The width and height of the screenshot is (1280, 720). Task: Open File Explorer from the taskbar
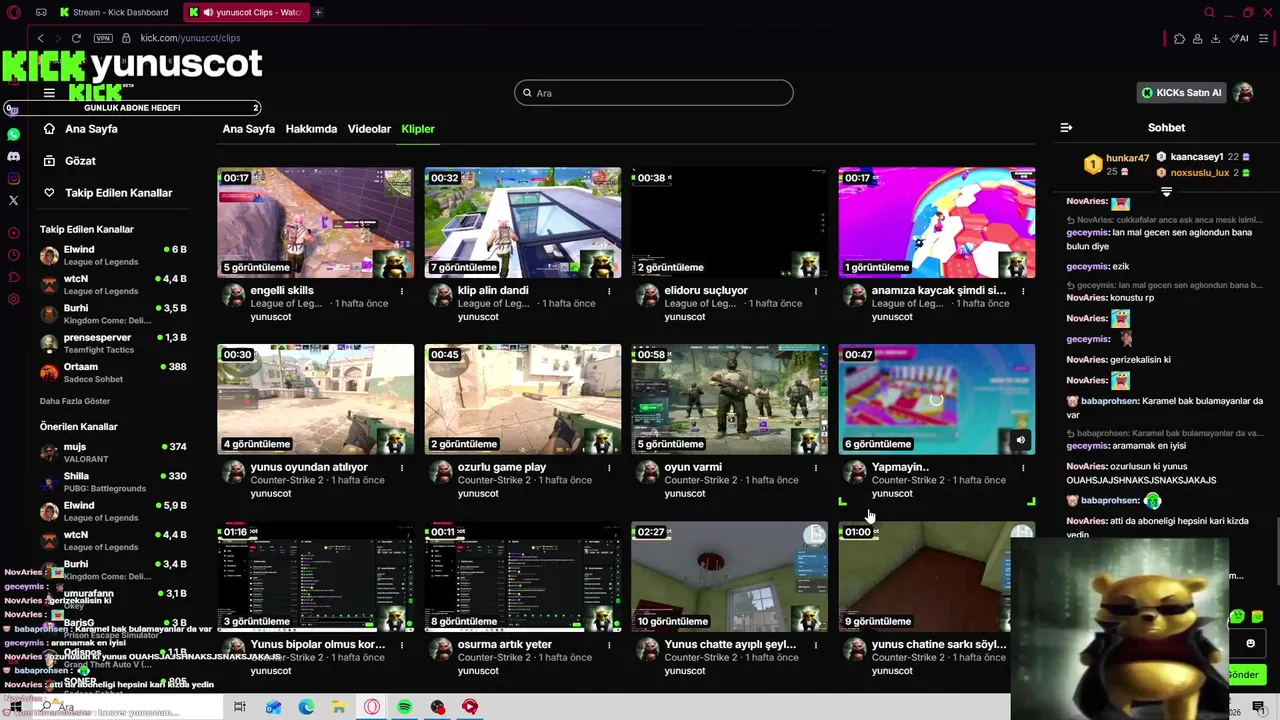(x=339, y=707)
